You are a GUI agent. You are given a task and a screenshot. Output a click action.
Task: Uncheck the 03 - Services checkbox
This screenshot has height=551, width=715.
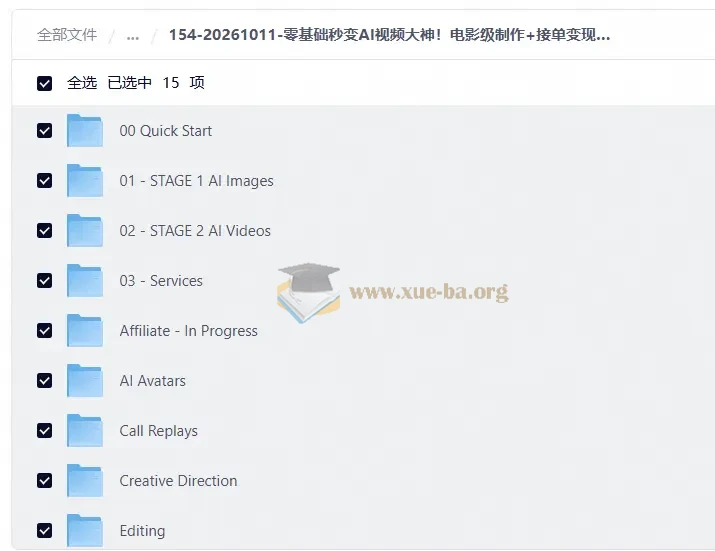click(44, 281)
